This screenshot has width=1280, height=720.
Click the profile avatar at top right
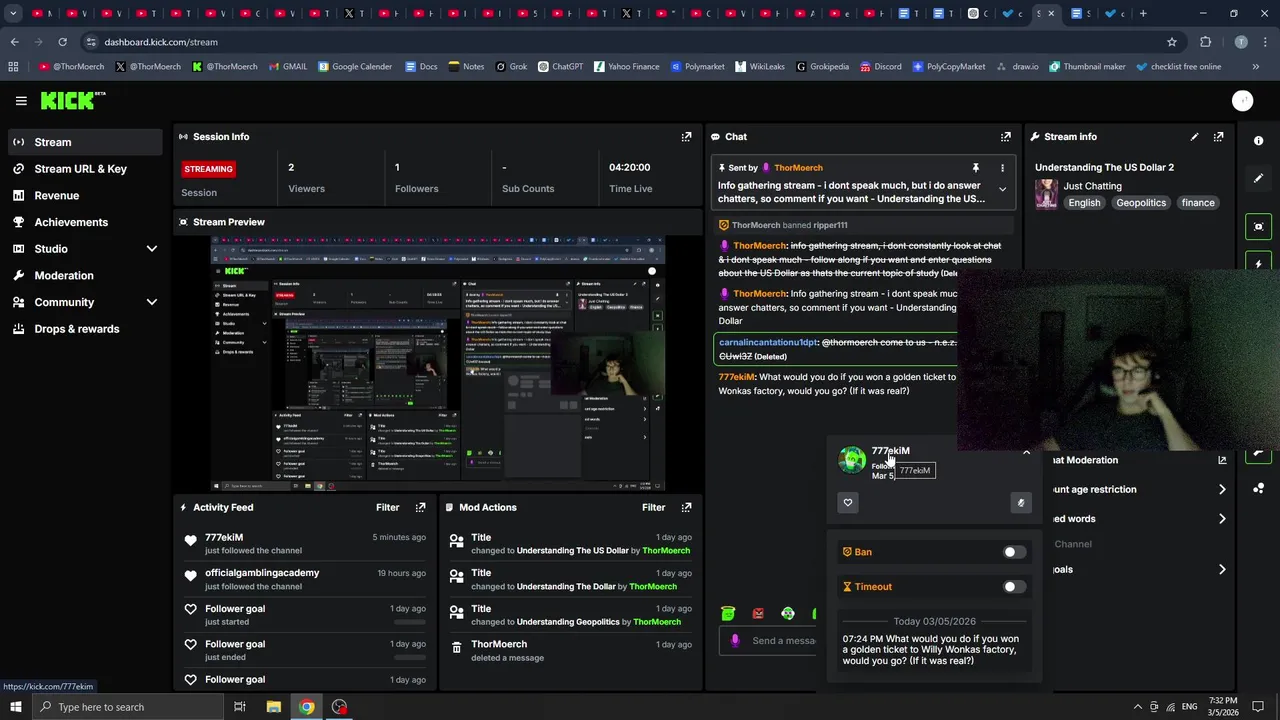point(1242,100)
